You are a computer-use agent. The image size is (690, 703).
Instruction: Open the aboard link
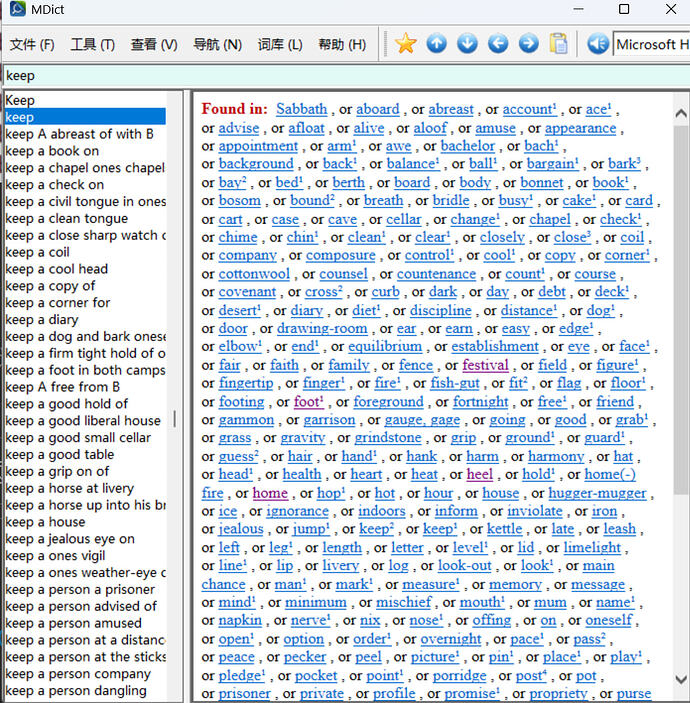(x=378, y=109)
